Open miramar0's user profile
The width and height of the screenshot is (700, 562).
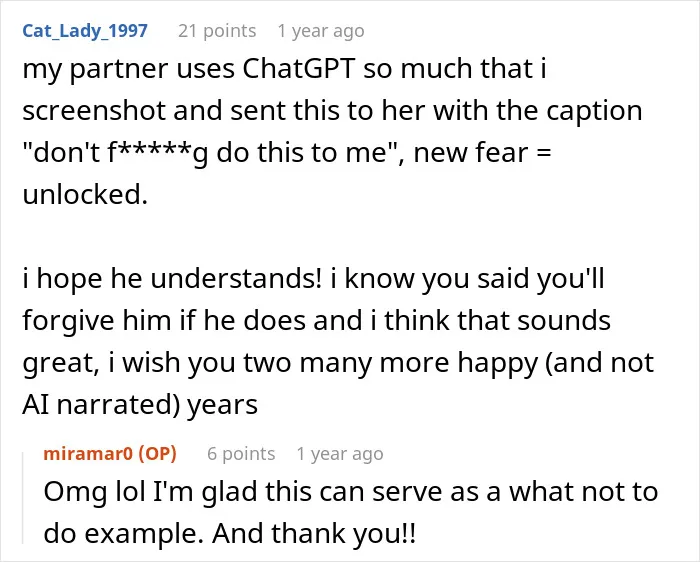point(88,454)
